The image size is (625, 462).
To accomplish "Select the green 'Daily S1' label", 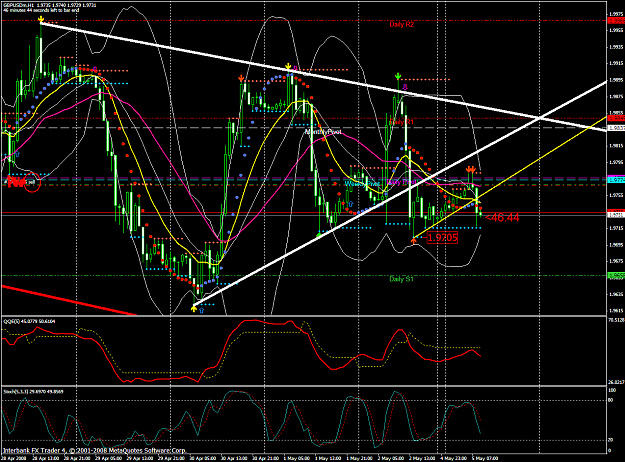I will pyautogui.click(x=401, y=279).
